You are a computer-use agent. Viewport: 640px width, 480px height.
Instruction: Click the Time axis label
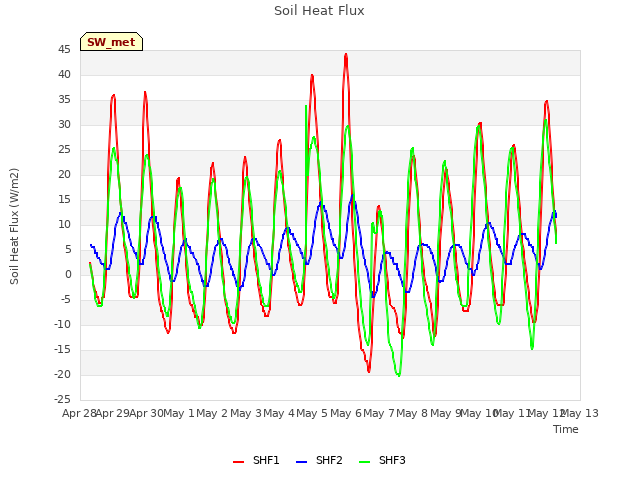point(566,429)
